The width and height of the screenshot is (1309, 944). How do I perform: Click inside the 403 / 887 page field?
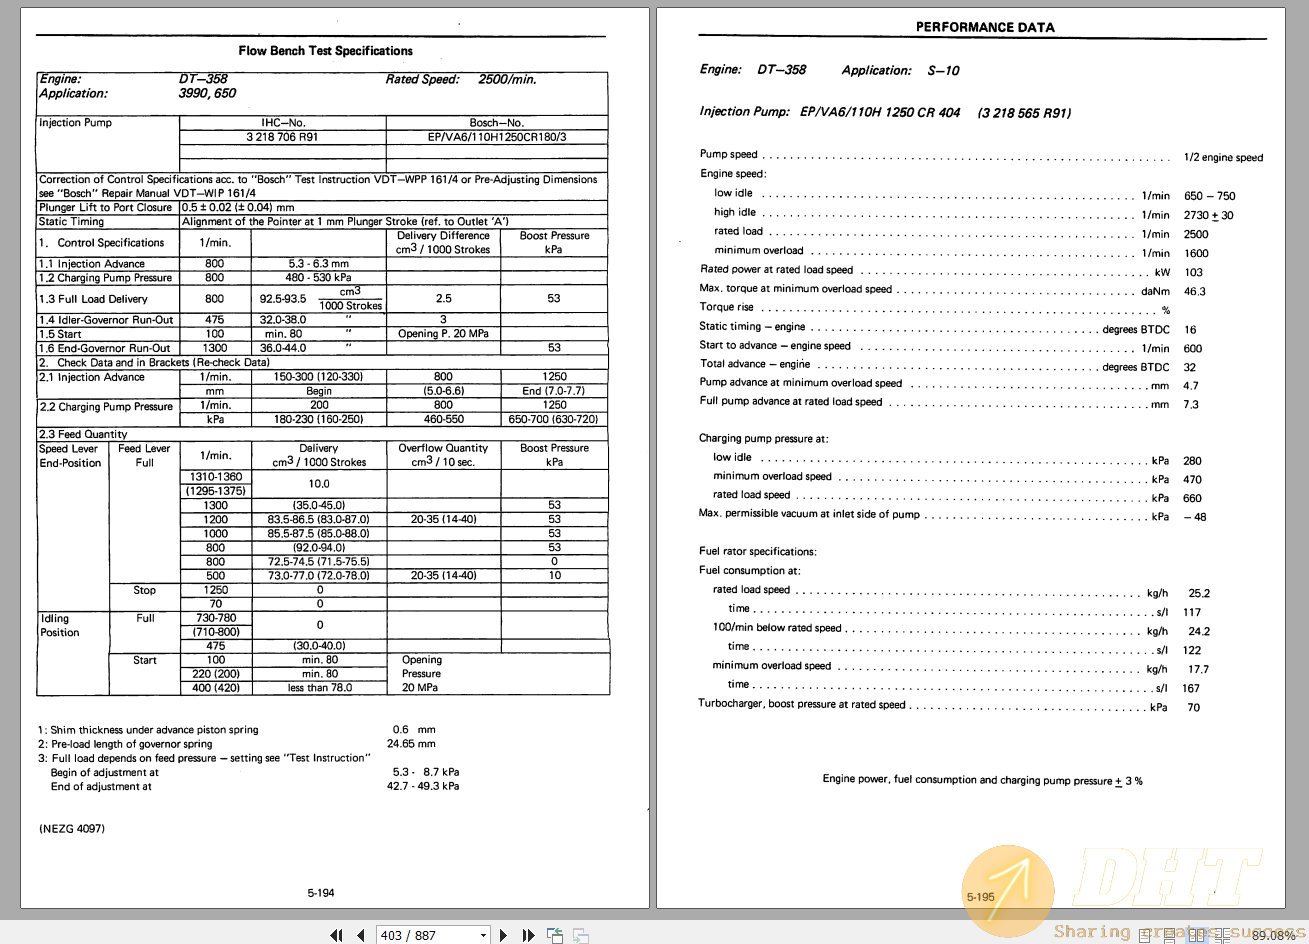[420, 935]
